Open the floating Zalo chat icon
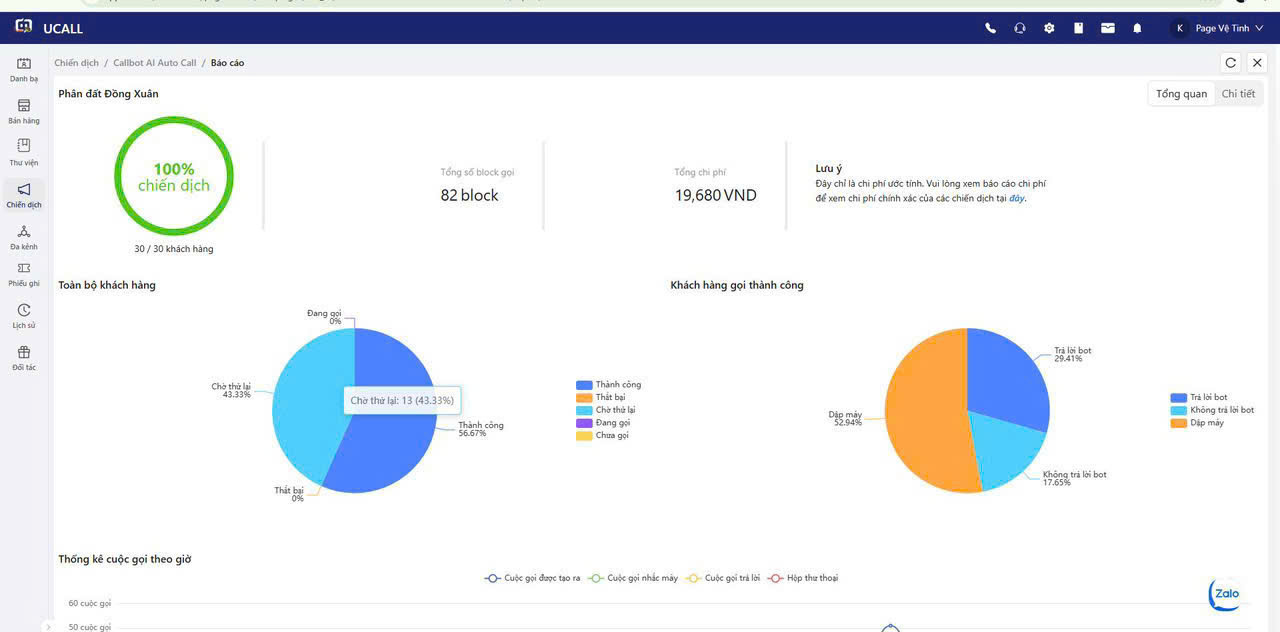1280x632 pixels. [x=1226, y=594]
